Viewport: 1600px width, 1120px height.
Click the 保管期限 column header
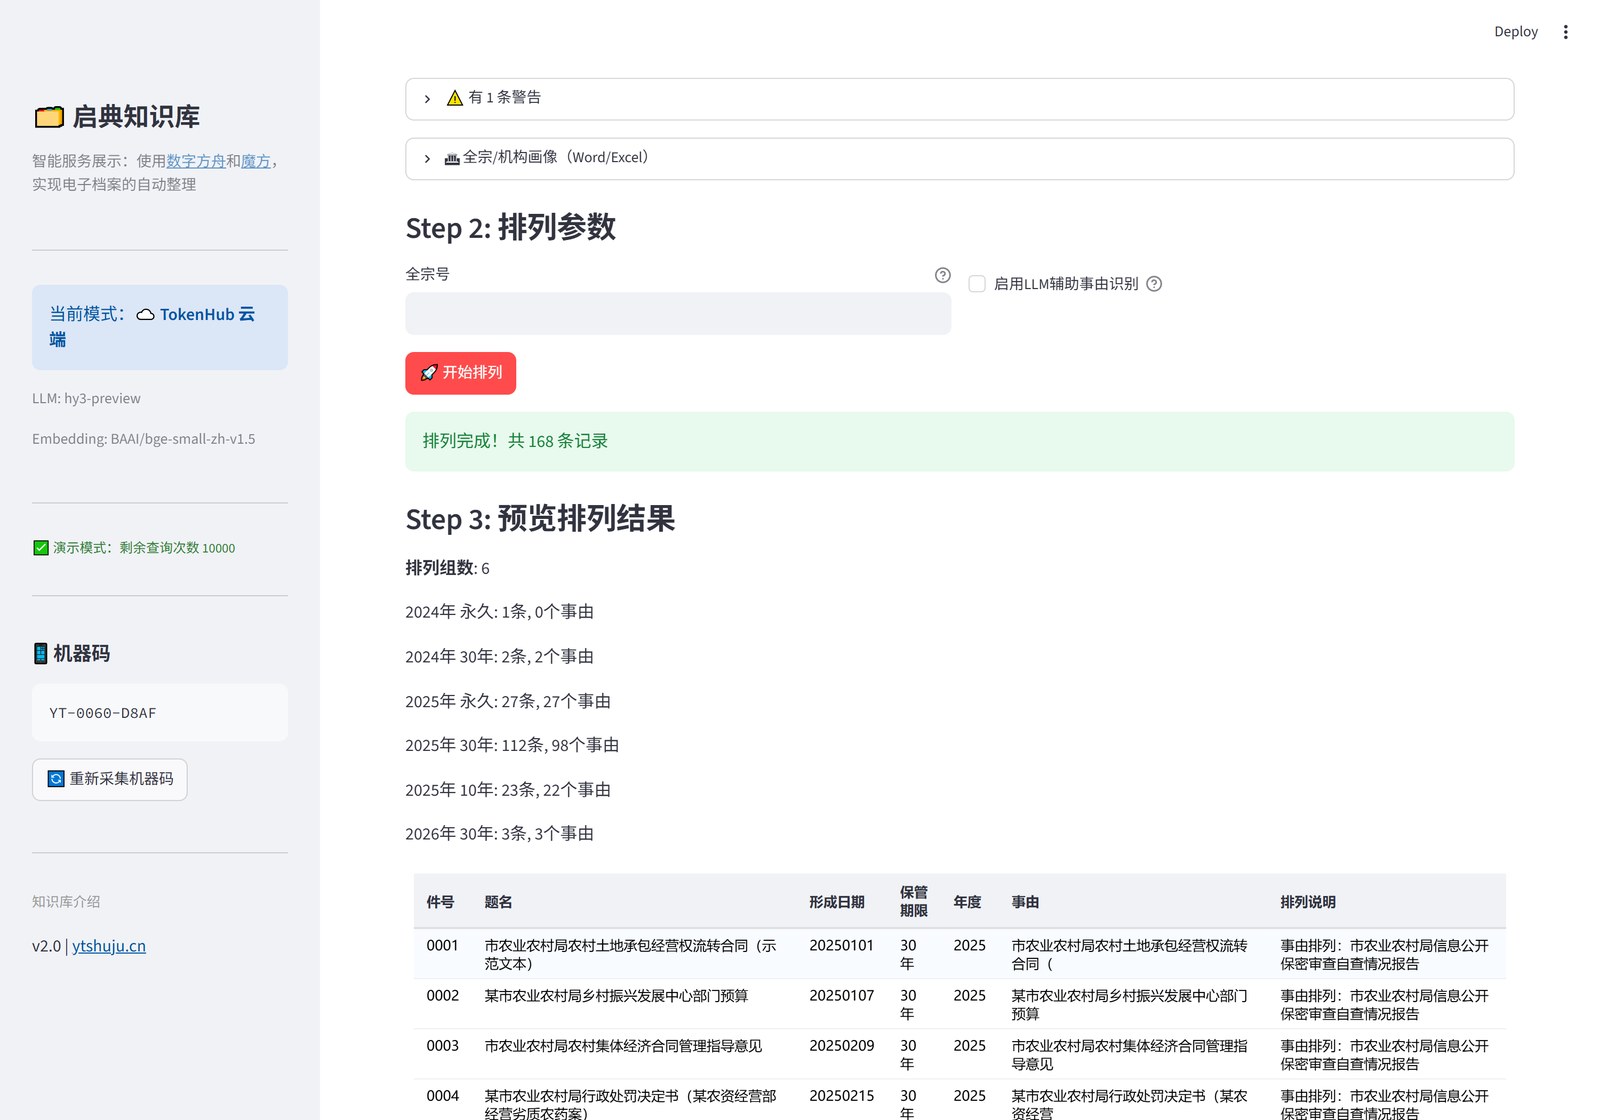click(914, 902)
